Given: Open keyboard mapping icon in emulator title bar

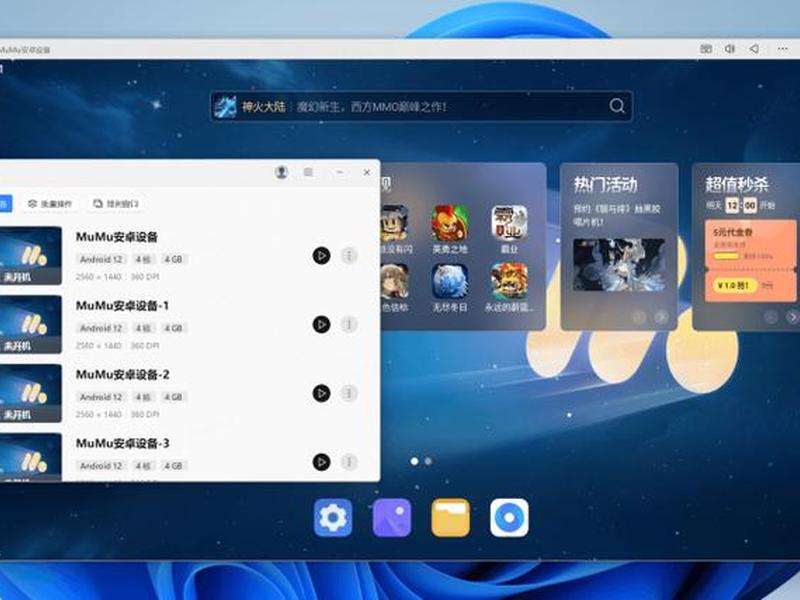Looking at the screenshot, I should (706, 49).
